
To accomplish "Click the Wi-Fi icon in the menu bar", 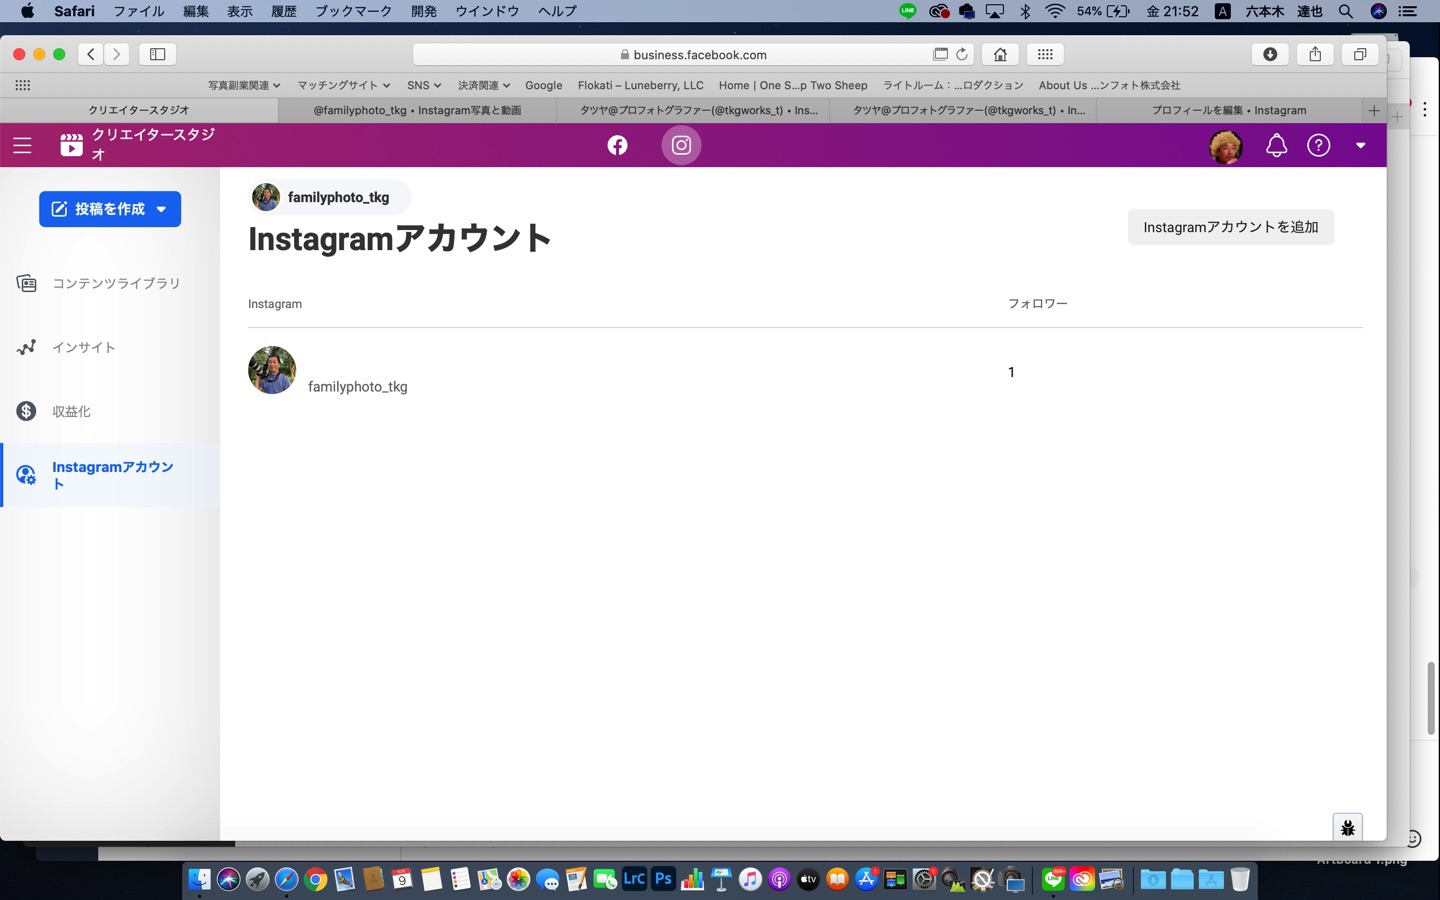I will (1055, 11).
